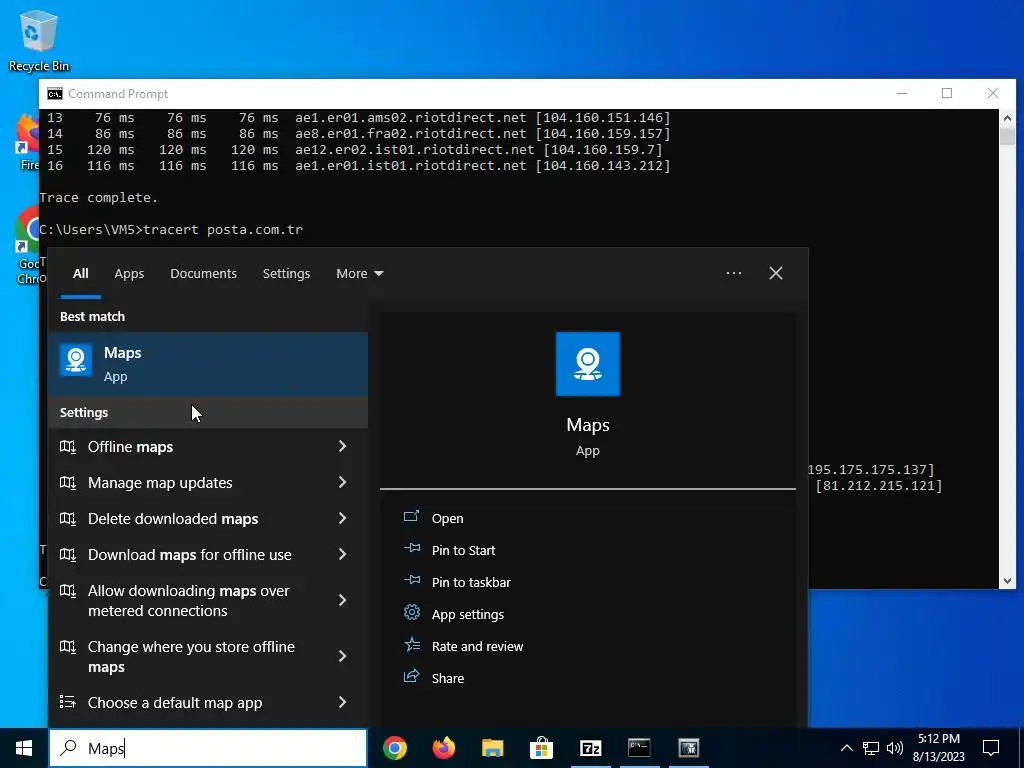This screenshot has height=768, width=1024.
Task: Click the Command Prompt scrollbar up arrow
Action: click(x=1007, y=118)
